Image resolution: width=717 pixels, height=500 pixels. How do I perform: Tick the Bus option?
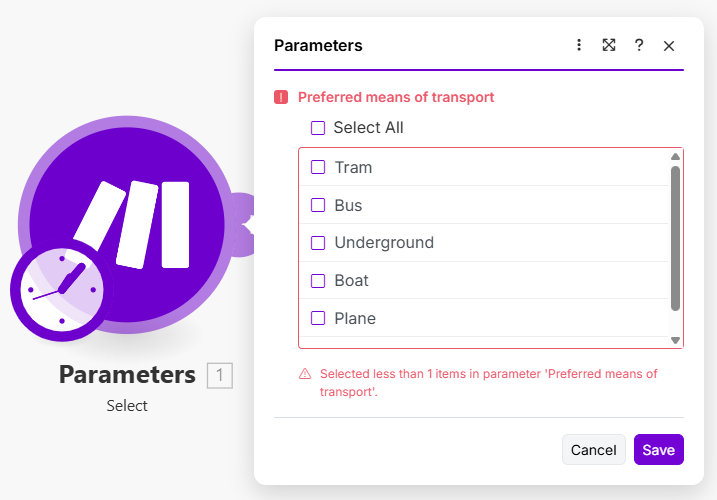(x=318, y=205)
